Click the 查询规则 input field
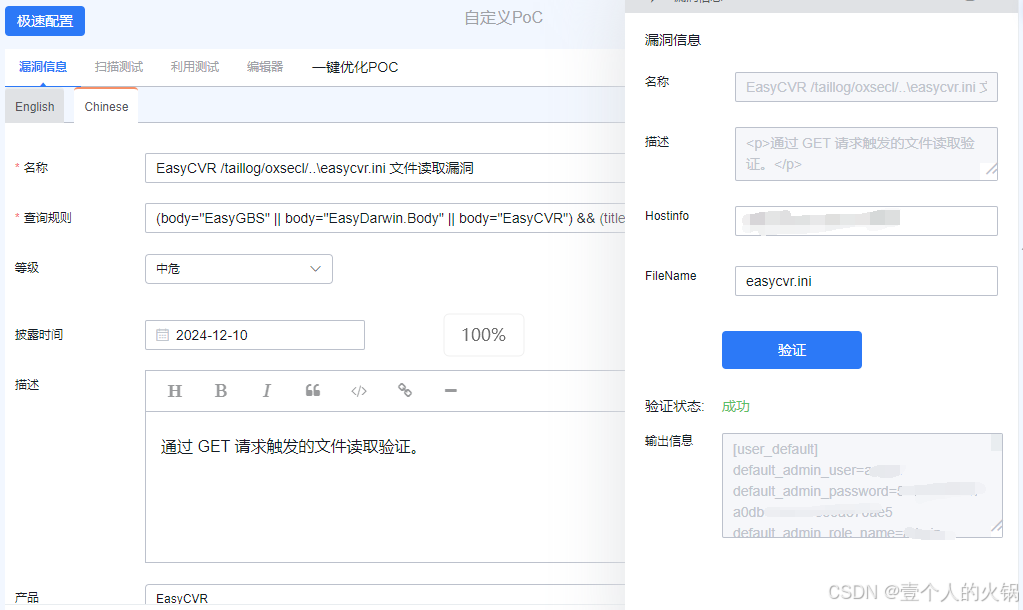The image size is (1023, 610). pos(385,219)
